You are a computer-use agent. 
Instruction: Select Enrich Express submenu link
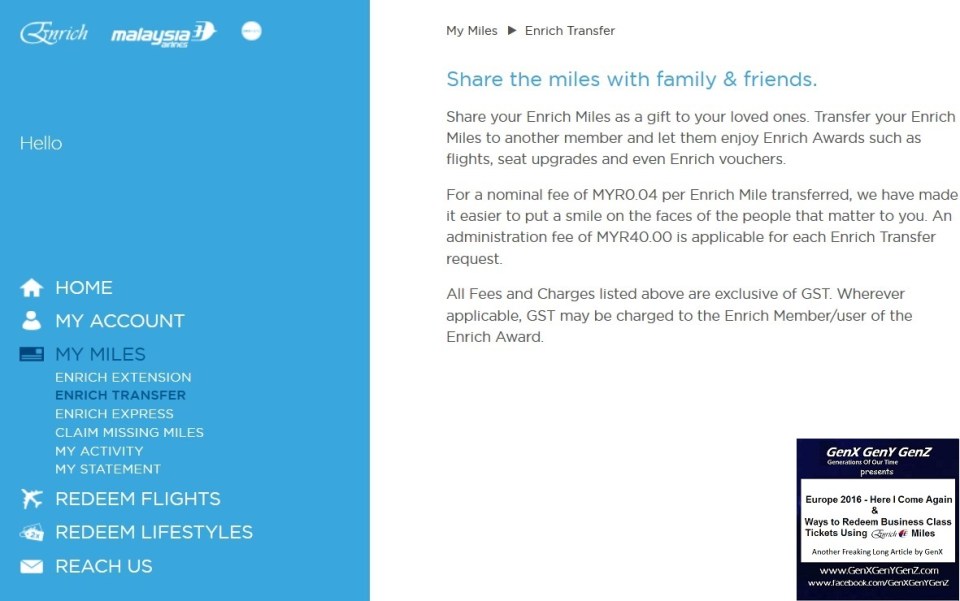coord(114,414)
